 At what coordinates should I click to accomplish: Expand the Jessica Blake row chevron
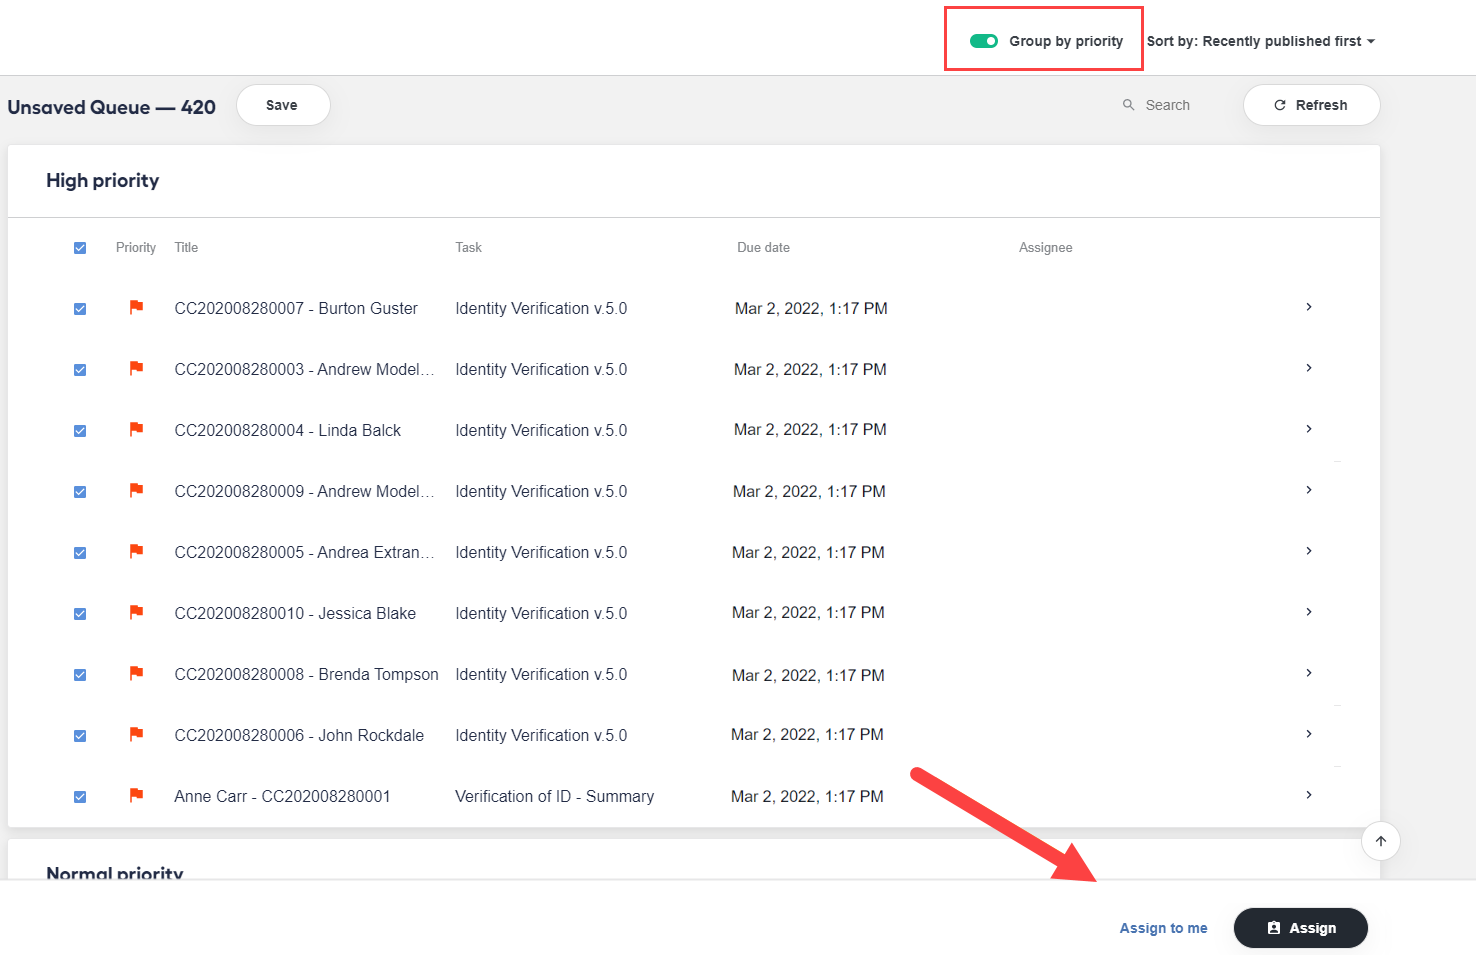(1309, 612)
